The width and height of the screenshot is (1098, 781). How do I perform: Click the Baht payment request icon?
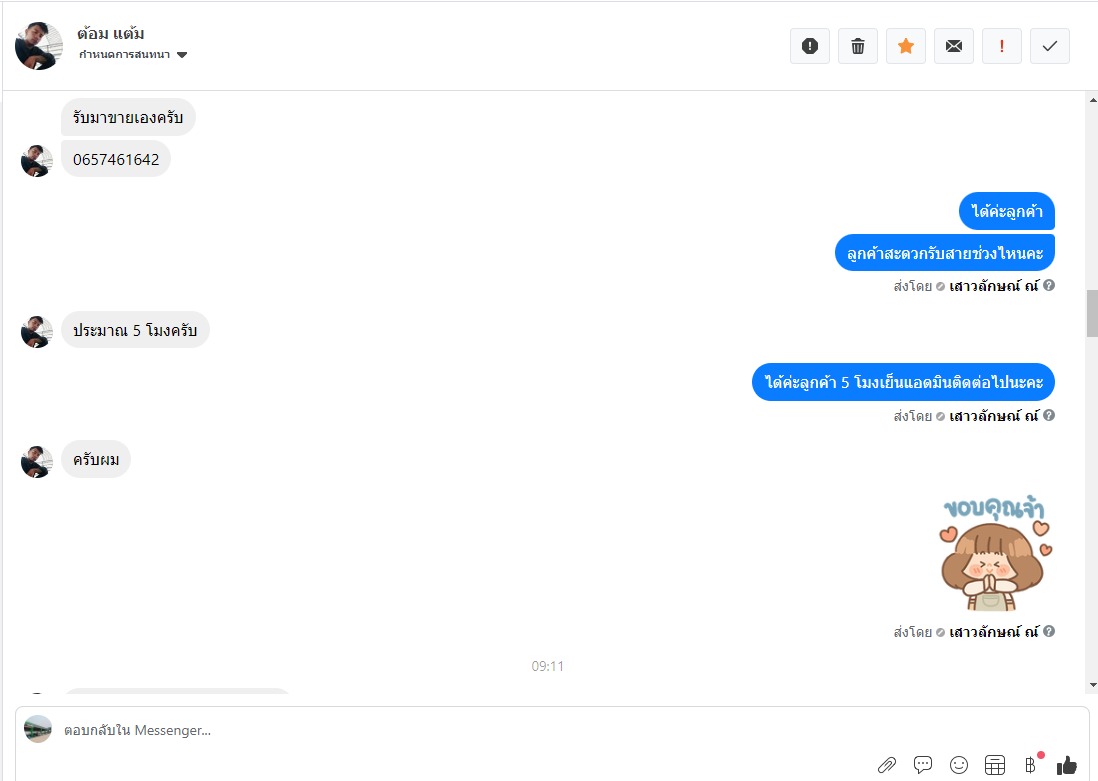1030,765
